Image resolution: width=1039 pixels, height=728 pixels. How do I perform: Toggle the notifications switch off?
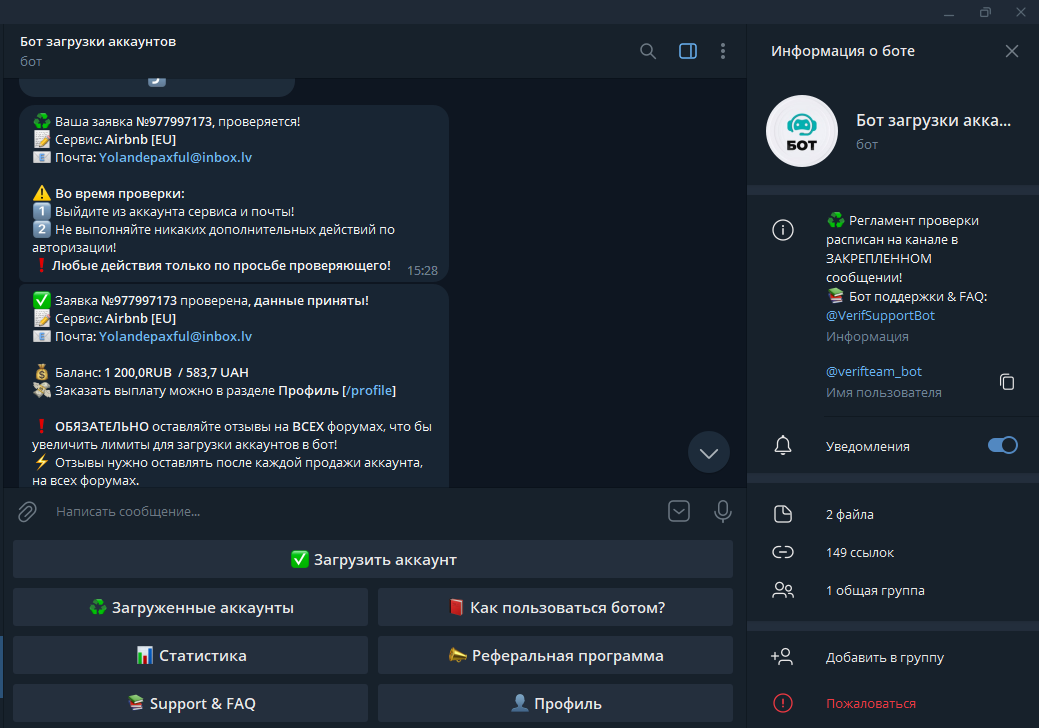1002,446
